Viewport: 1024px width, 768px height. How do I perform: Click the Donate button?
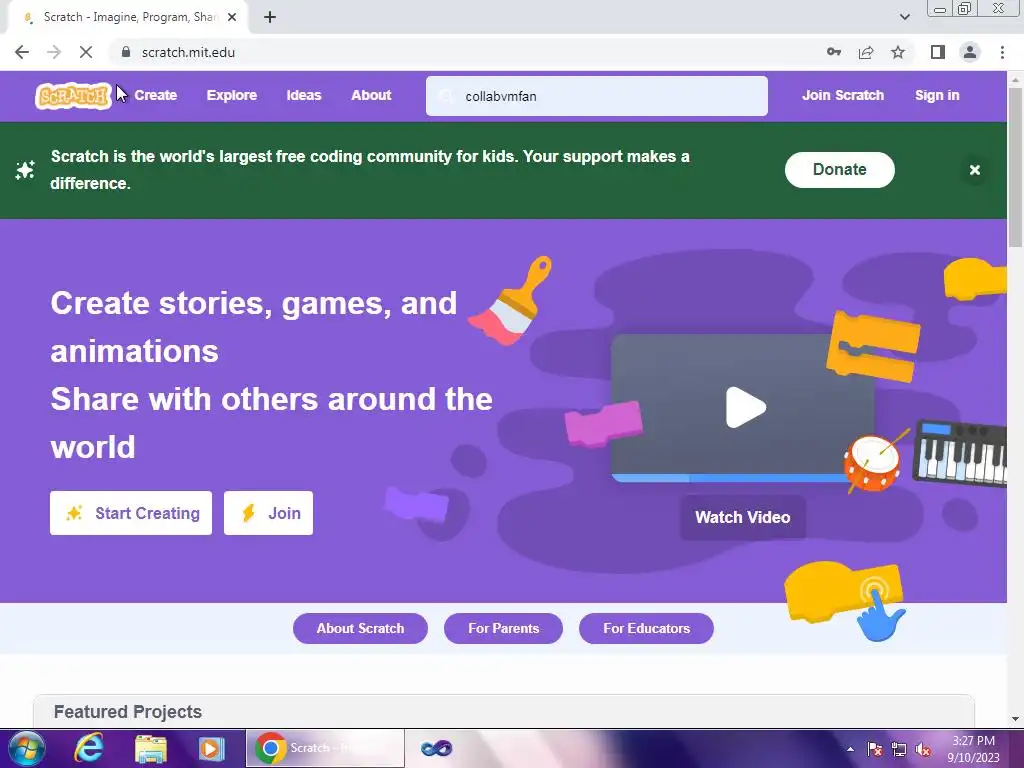839,170
